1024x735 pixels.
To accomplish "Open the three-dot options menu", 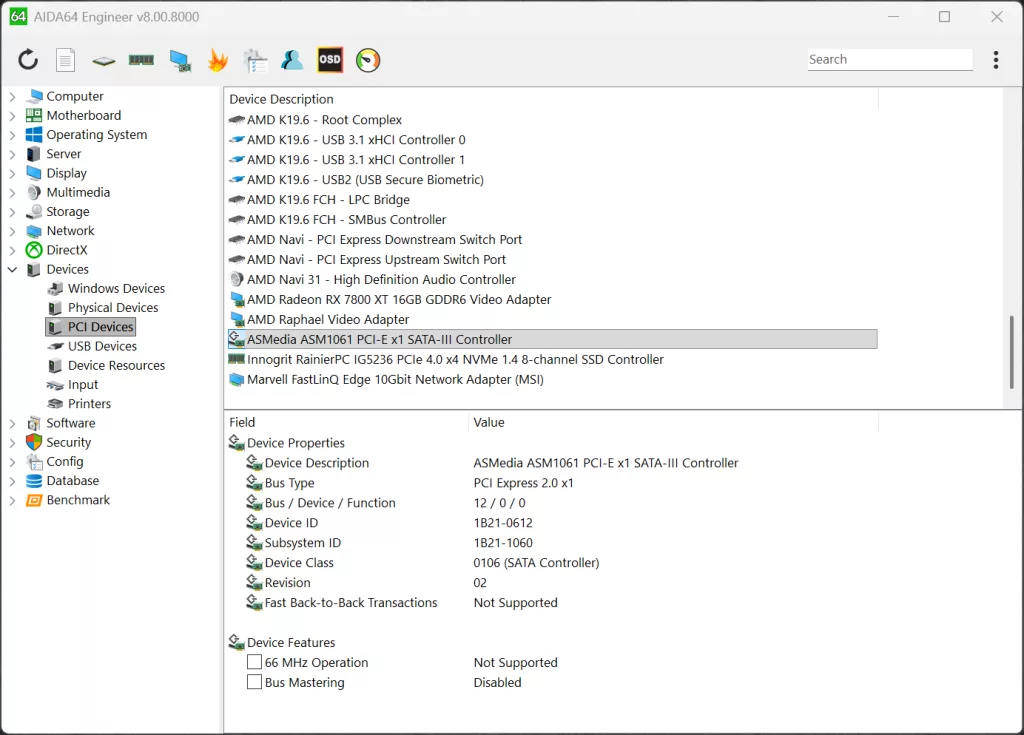I will coord(995,60).
